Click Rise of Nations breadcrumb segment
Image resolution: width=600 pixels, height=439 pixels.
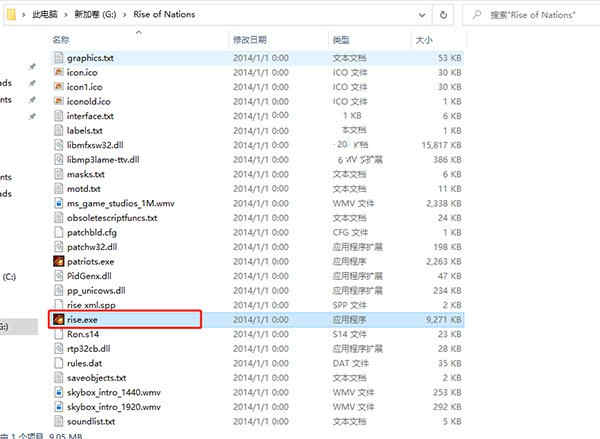tap(164, 15)
